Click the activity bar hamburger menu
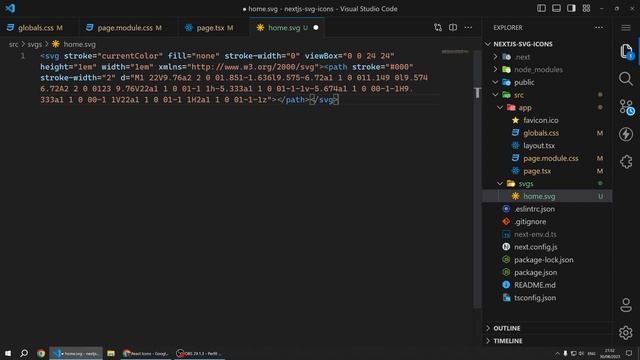640x360 pixels. (626, 28)
